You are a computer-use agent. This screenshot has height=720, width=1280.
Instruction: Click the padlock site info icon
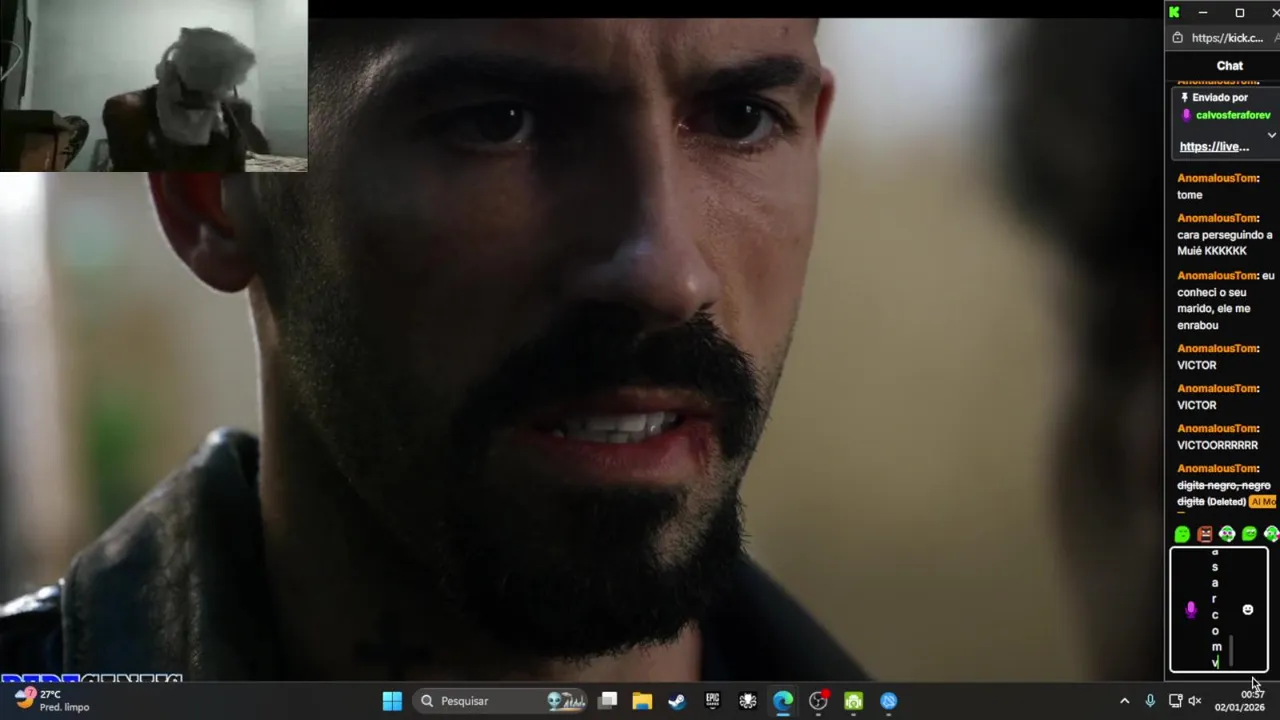(x=1177, y=38)
